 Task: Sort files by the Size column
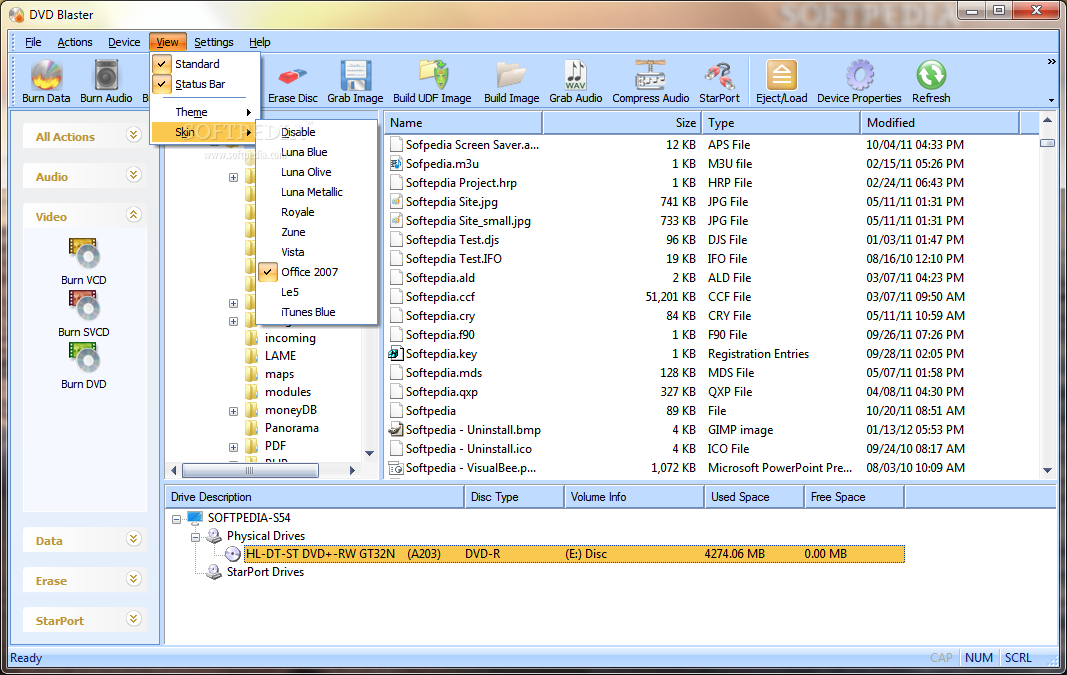[622, 123]
